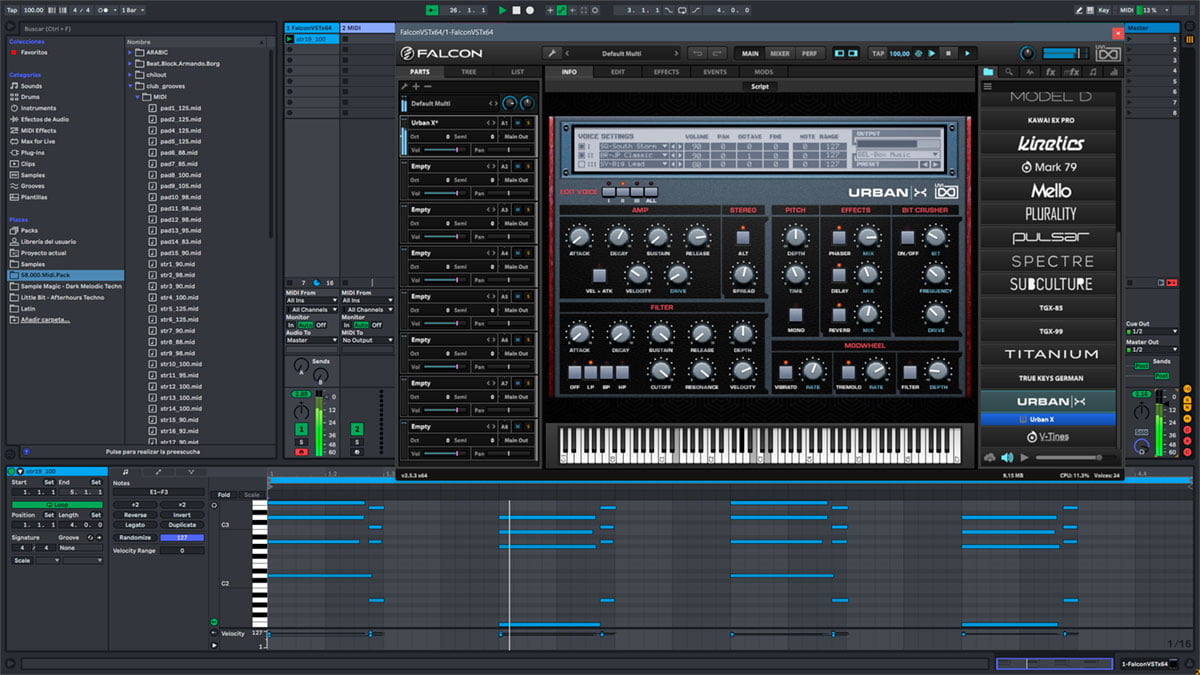Toggle the Mono pitch switch
The height and width of the screenshot is (675, 1200).
(x=795, y=314)
